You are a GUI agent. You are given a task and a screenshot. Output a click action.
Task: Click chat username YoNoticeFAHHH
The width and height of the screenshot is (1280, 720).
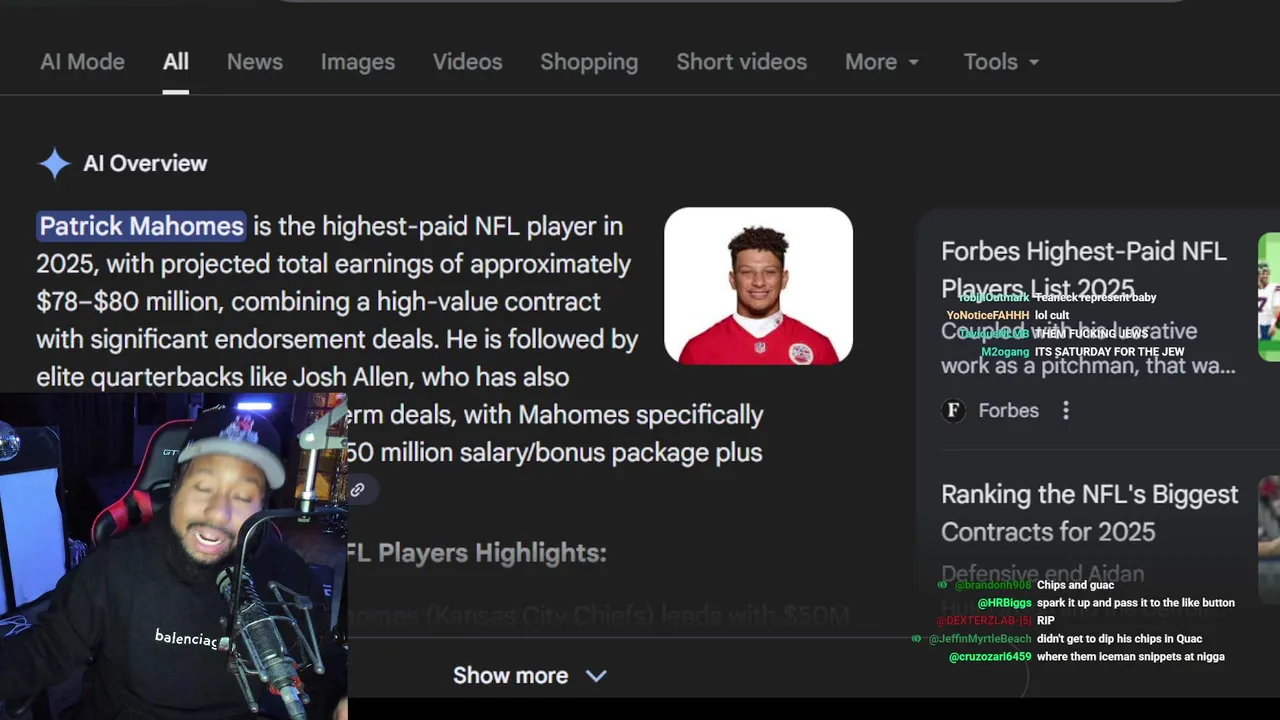point(988,315)
